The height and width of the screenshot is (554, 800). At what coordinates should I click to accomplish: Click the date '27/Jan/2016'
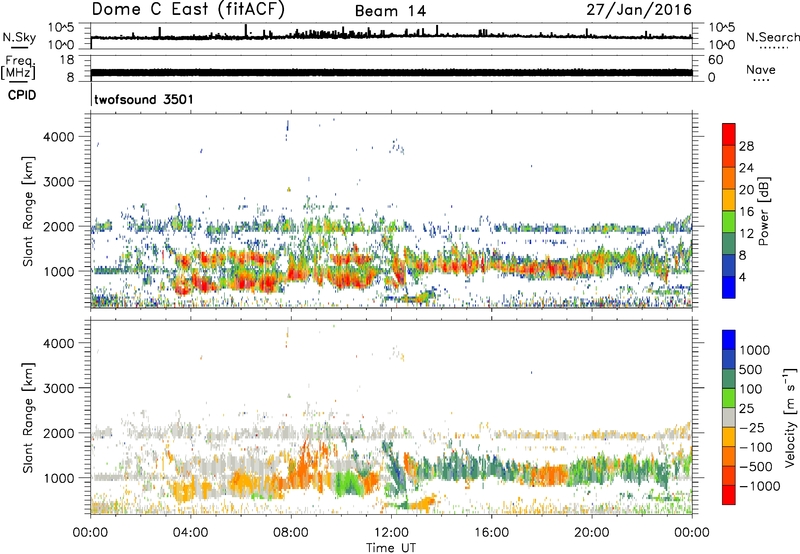639,10
